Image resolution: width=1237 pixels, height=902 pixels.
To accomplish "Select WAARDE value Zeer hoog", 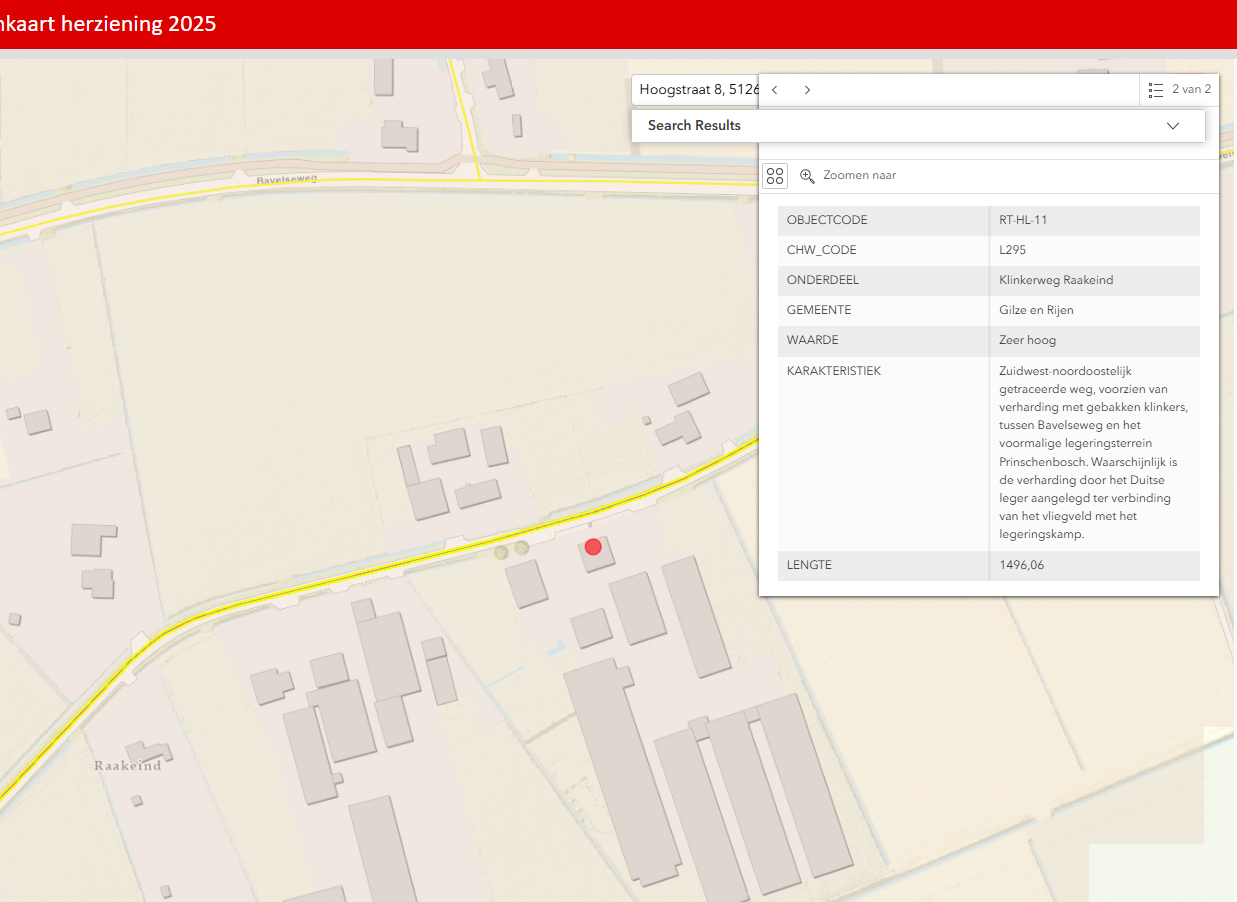I will coord(1027,340).
